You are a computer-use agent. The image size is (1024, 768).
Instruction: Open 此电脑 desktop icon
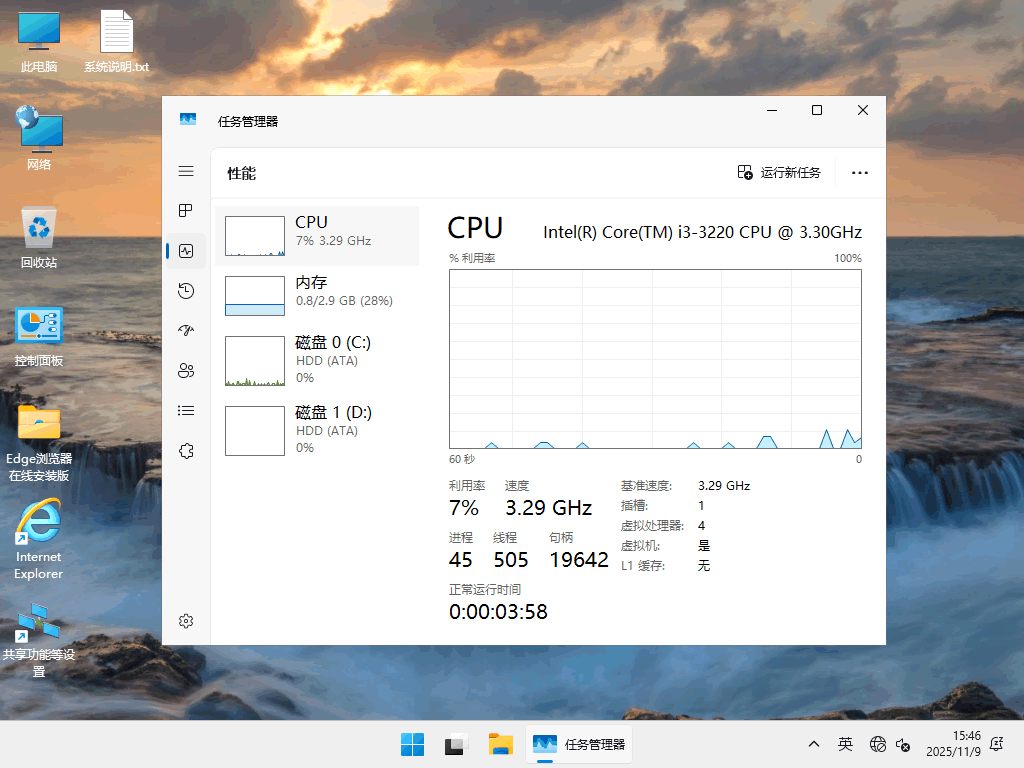pyautogui.click(x=39, y=40)
